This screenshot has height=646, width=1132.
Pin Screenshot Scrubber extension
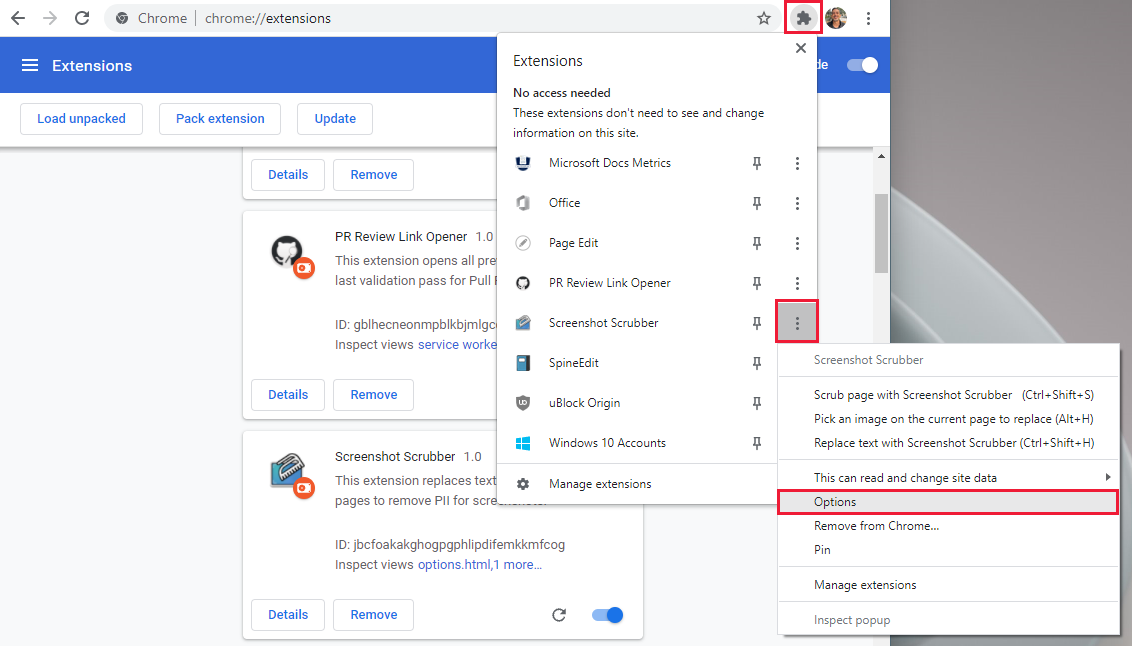pos(757,323)
